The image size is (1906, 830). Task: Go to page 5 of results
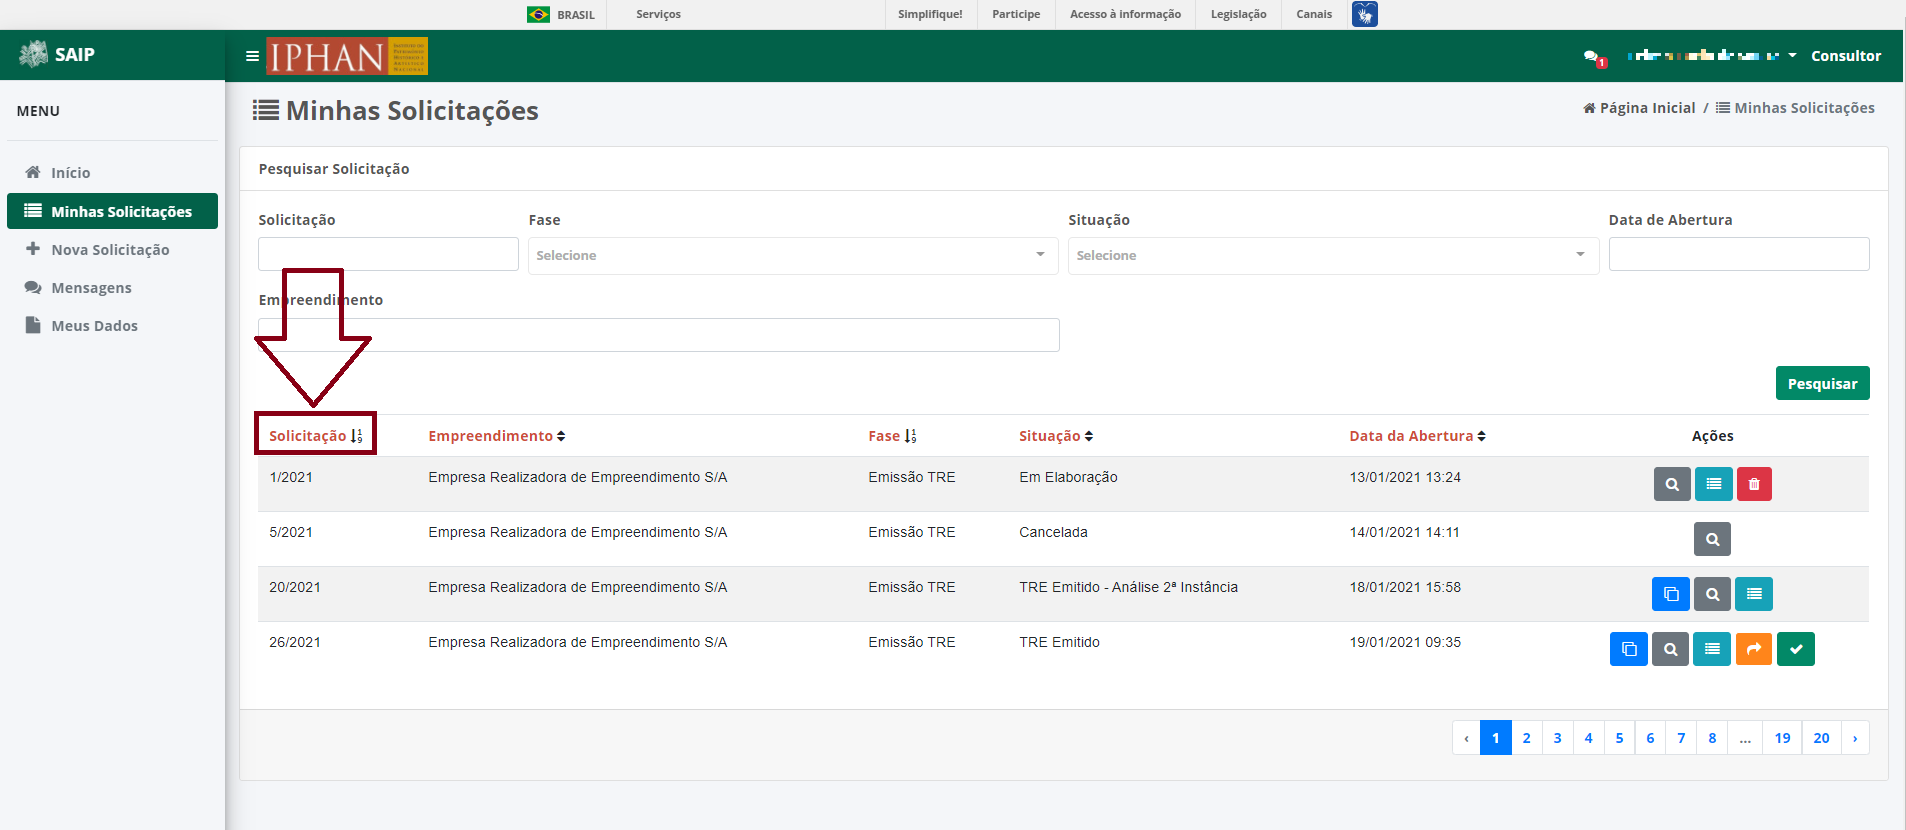[x=1619, y=738]
